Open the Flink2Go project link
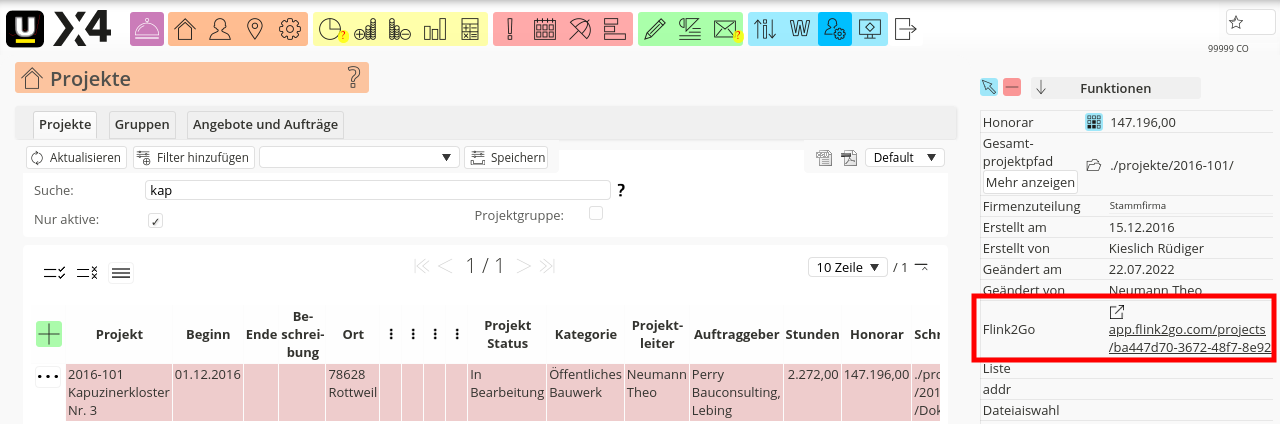The height and width of the screenshot is (424, 1280). pos(1189,338)
